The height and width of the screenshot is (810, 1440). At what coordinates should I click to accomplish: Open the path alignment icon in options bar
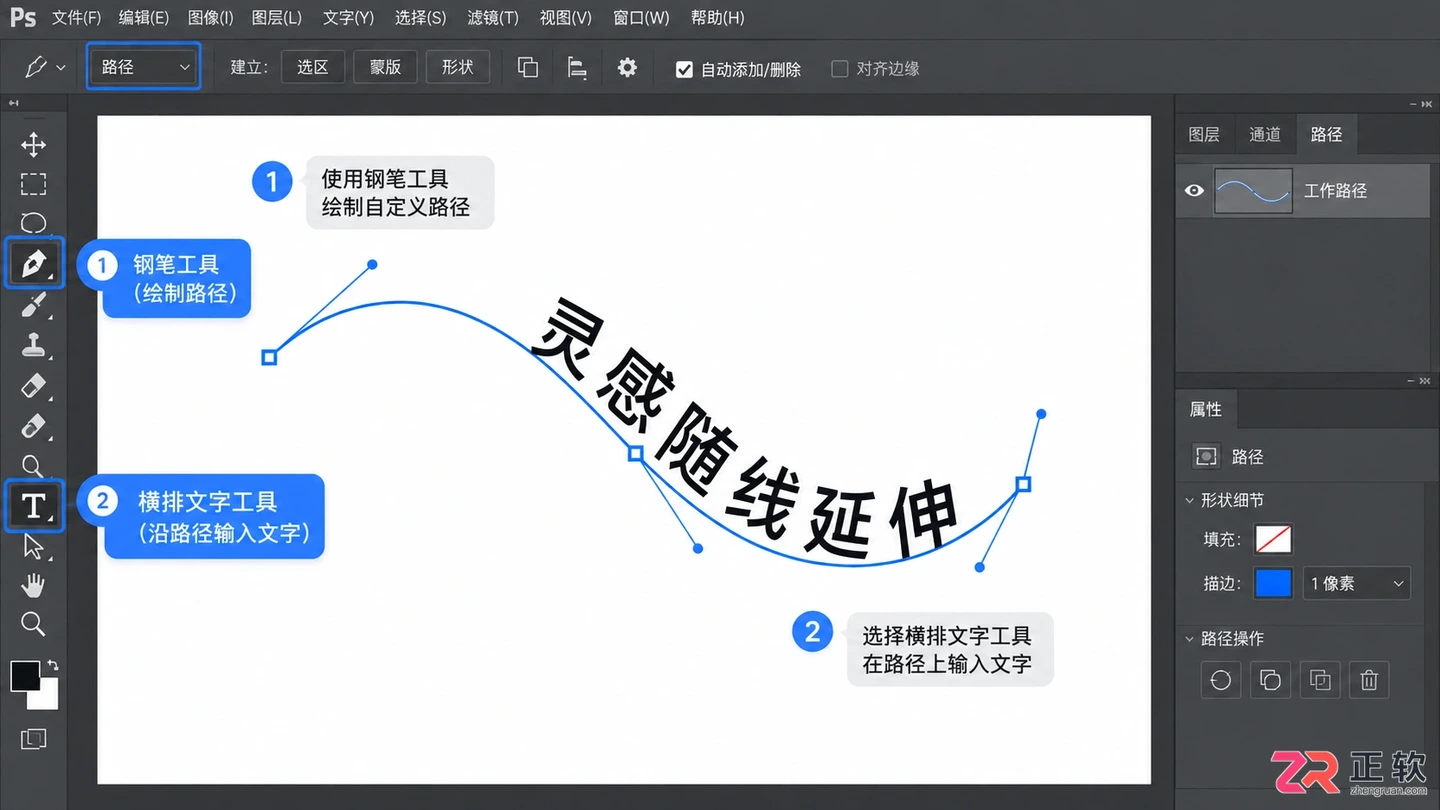[x=577, y=68]
